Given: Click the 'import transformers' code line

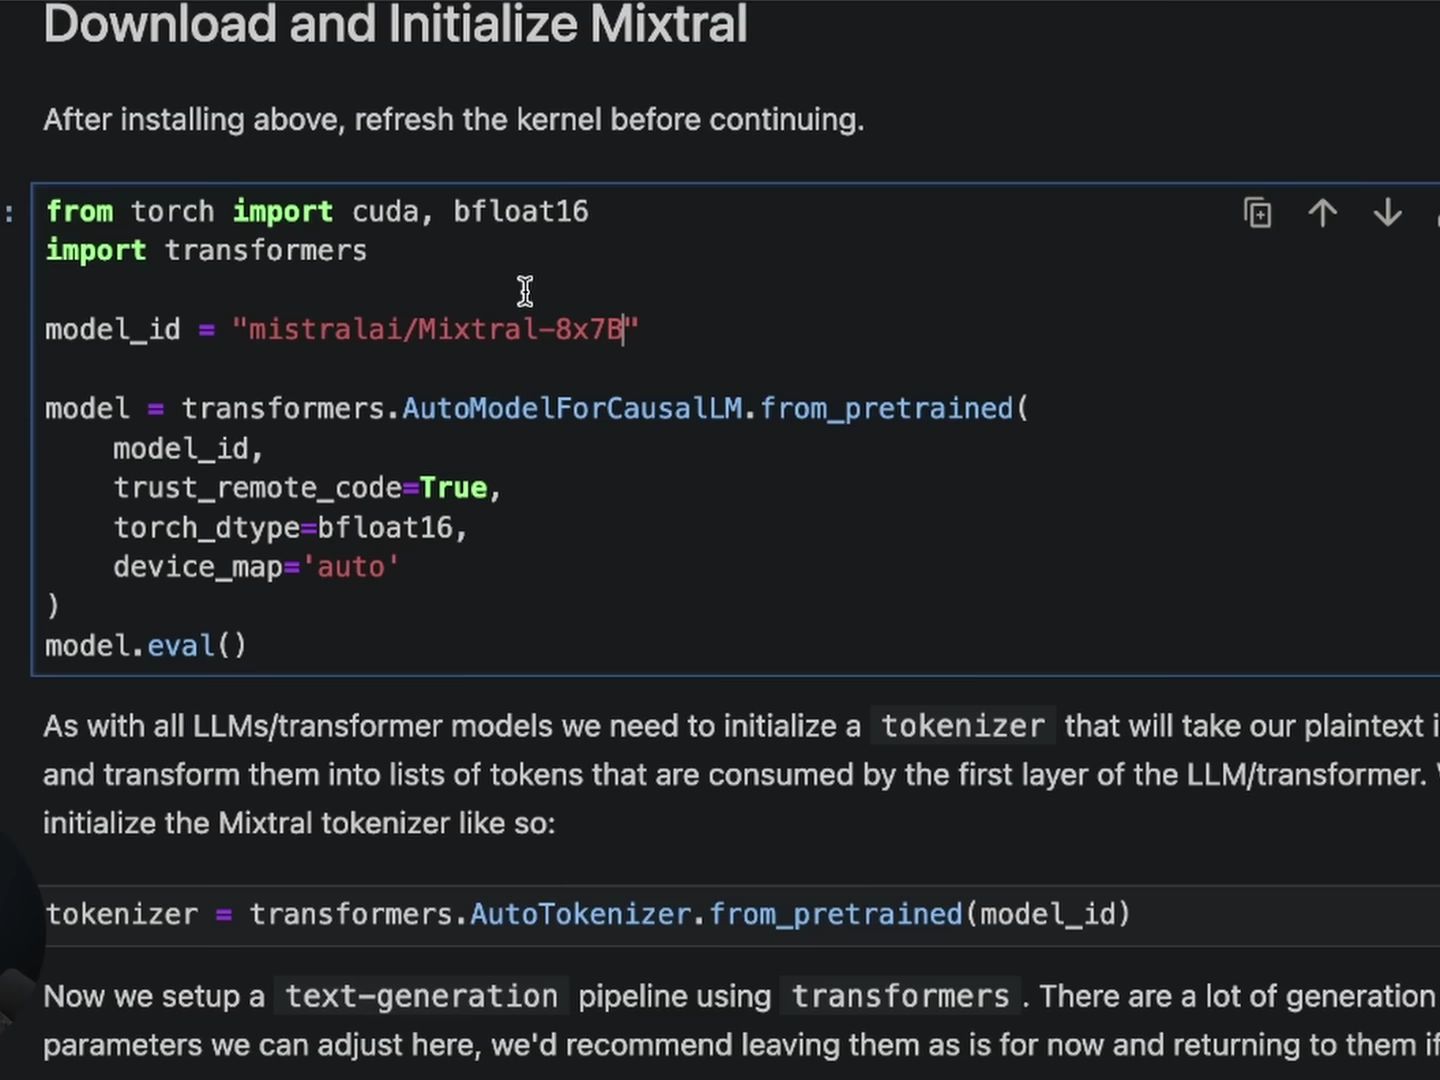Looking at the screenshot, I should tap(206, 251).
